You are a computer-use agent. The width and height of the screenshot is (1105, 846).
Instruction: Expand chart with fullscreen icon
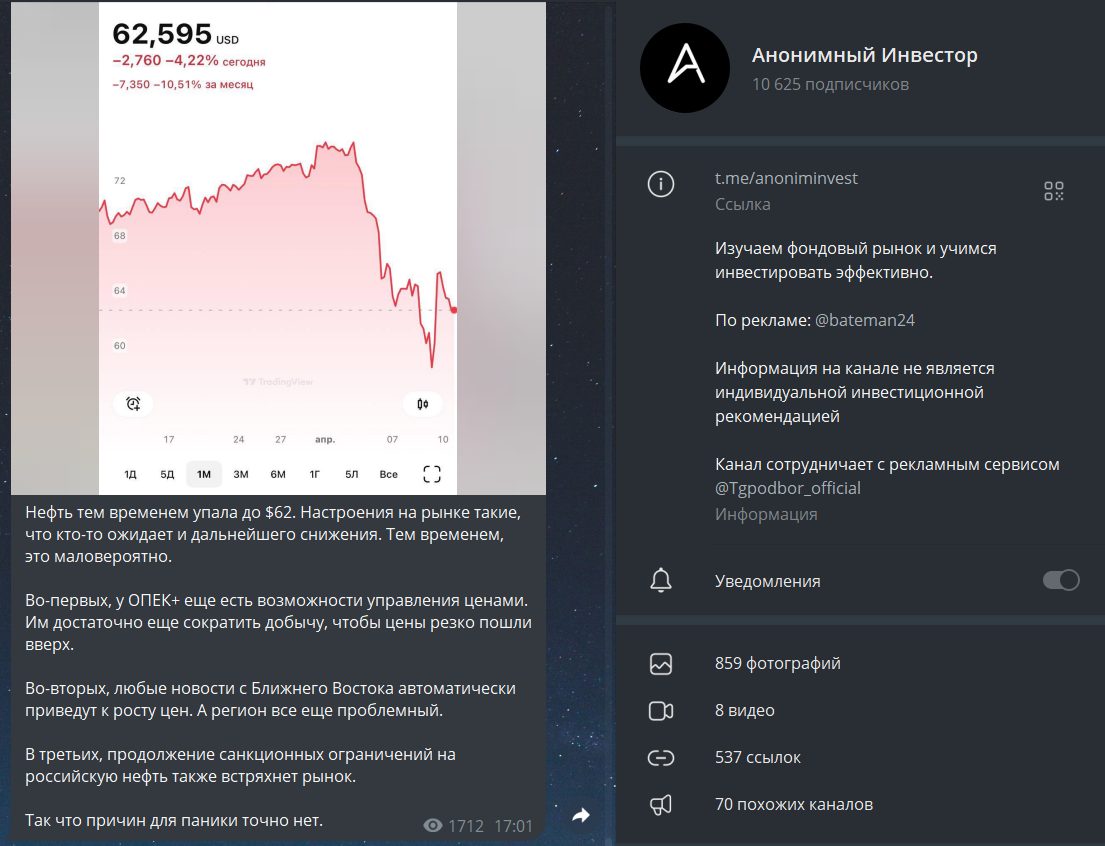point(431,474)
